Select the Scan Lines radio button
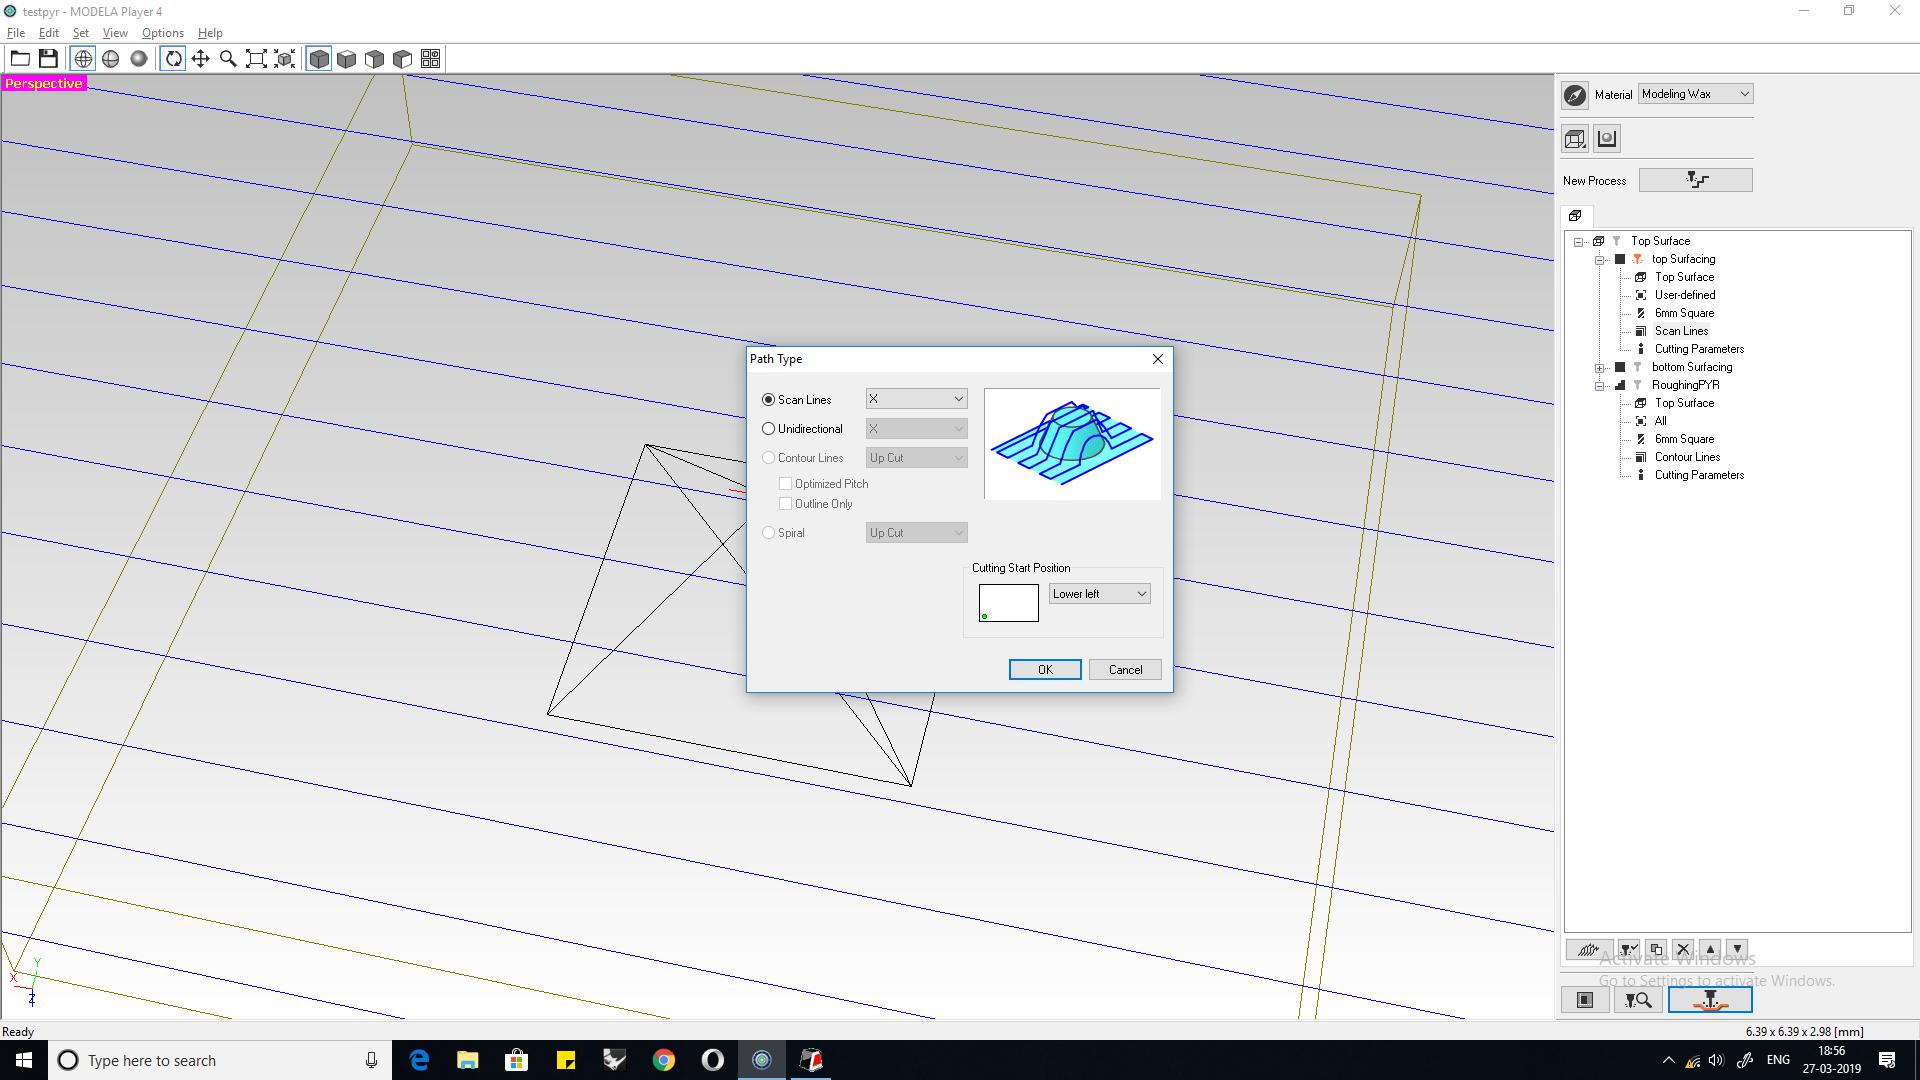 [769, 400]
